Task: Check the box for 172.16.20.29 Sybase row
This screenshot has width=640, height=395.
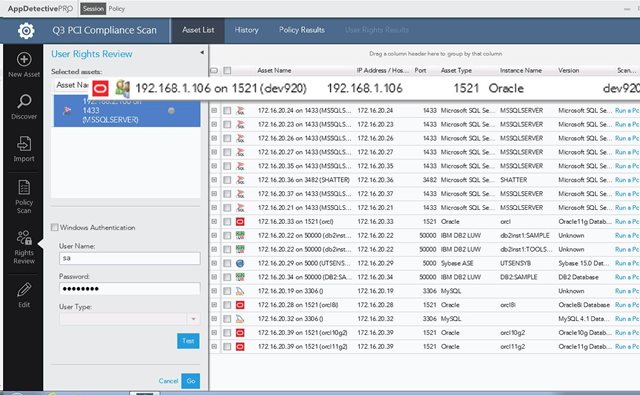Action: 227,263
